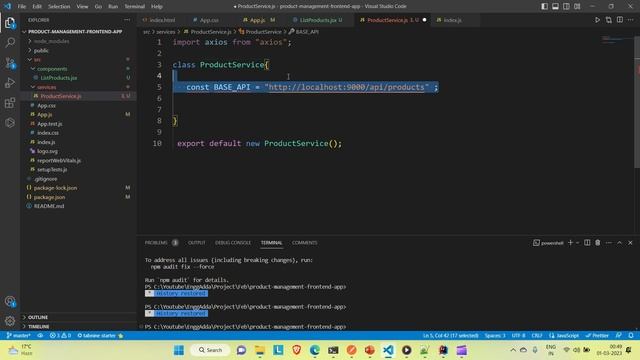
Task: Open the Comments panel tab
Action: (x=304, y=242)
